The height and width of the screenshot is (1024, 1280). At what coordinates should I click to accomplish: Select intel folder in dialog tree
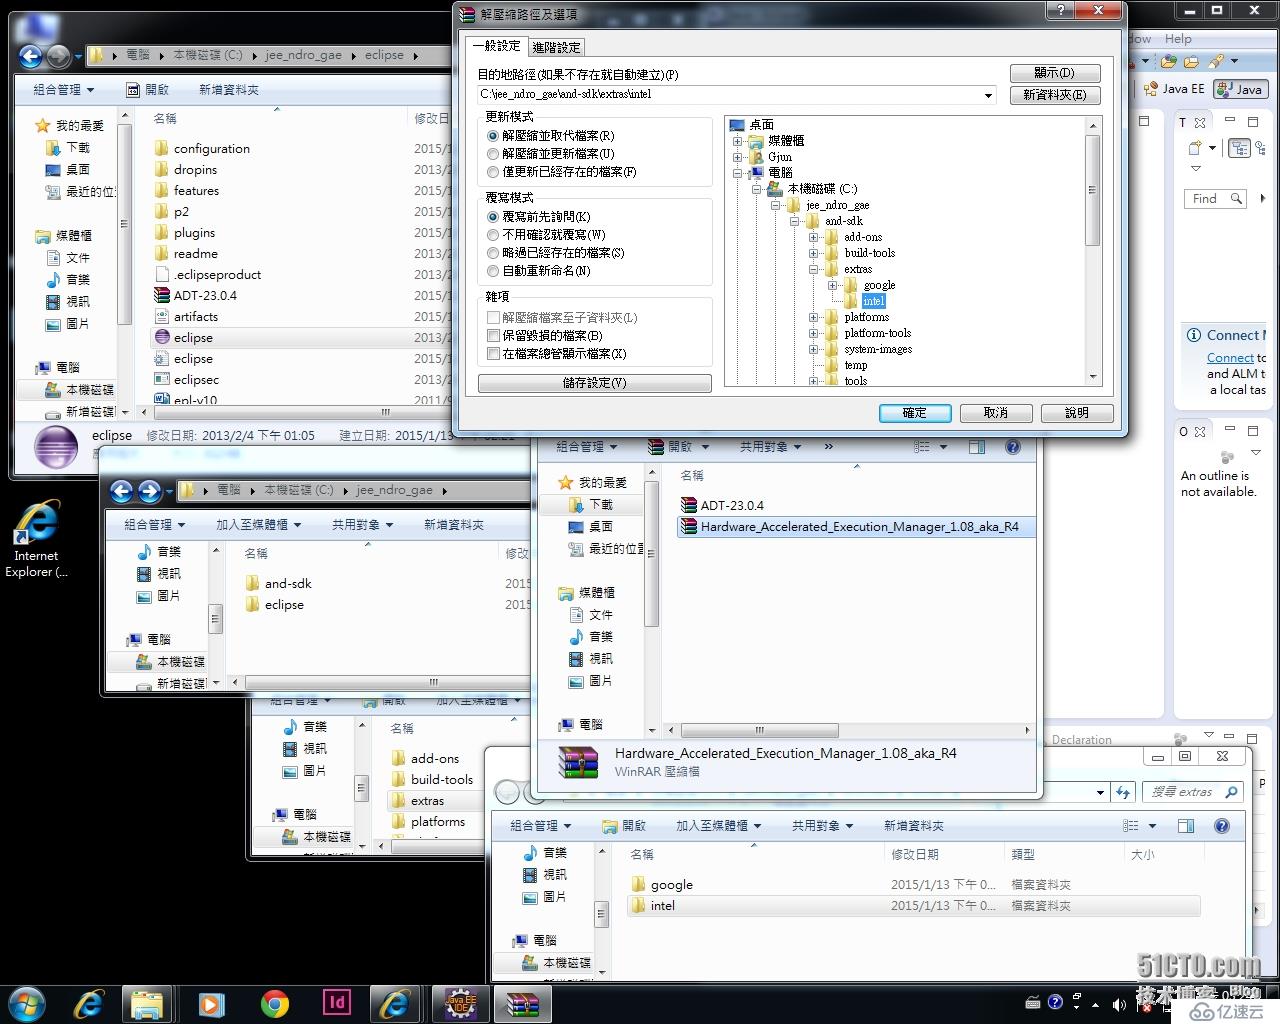click(874, 301)
